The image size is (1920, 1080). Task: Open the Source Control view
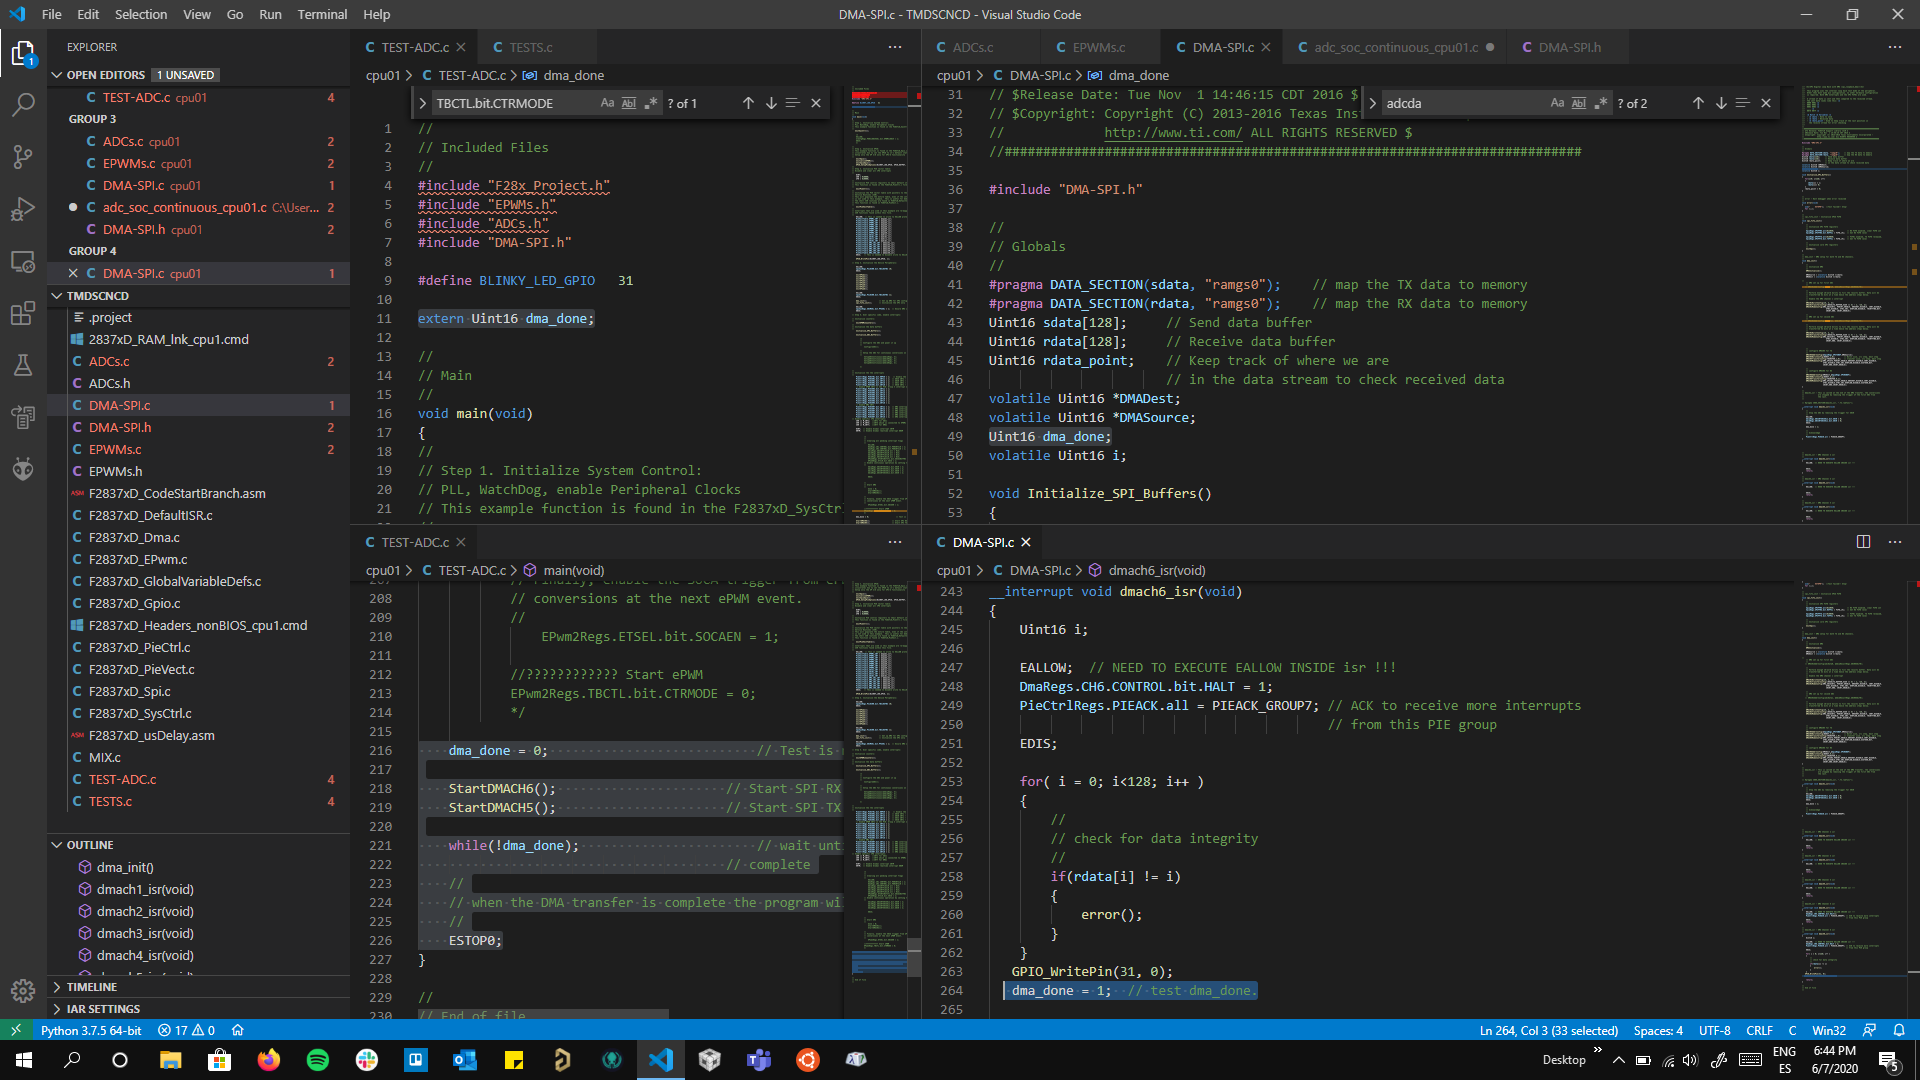tap(22, 157)
